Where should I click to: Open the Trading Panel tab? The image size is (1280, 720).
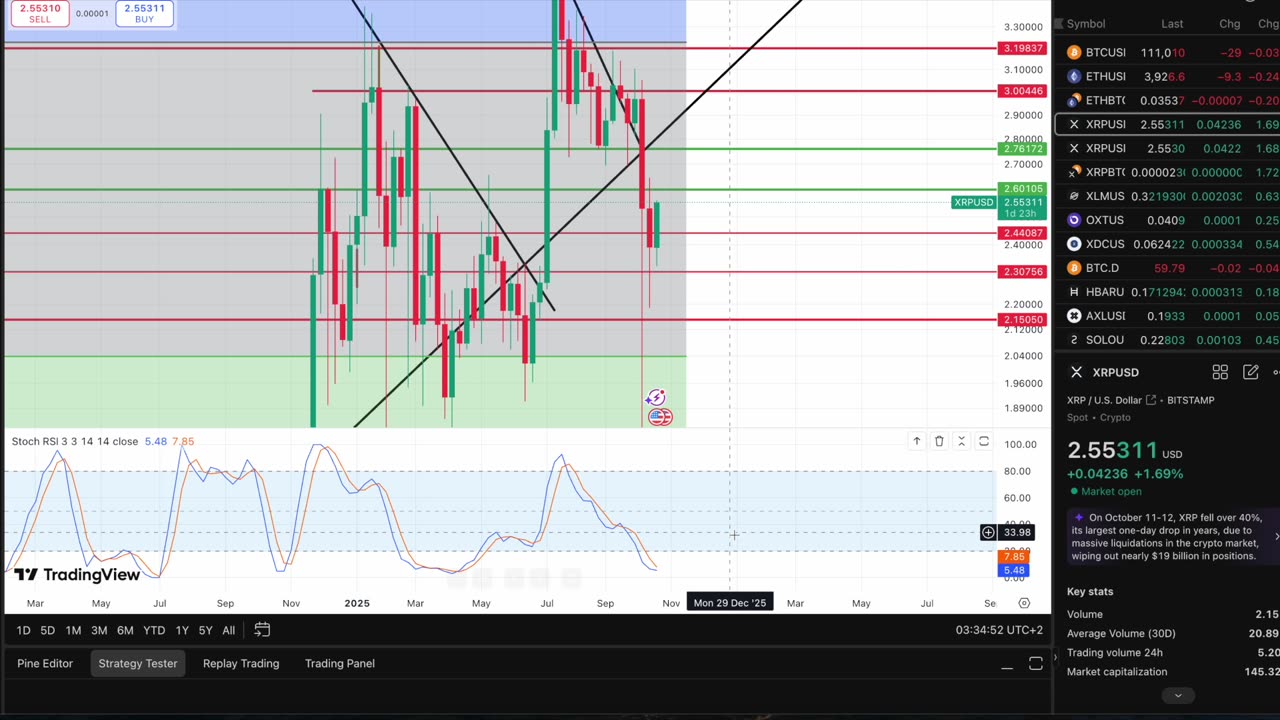tap(340, 663)
